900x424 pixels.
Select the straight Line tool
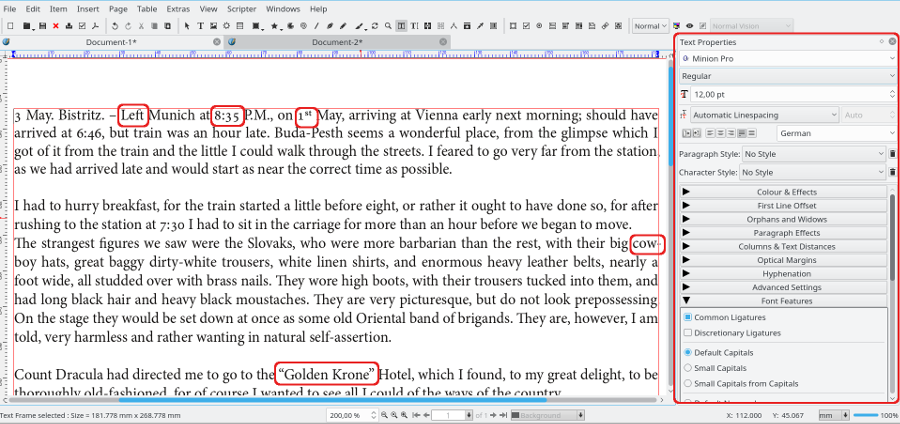(x=316, y=26)
